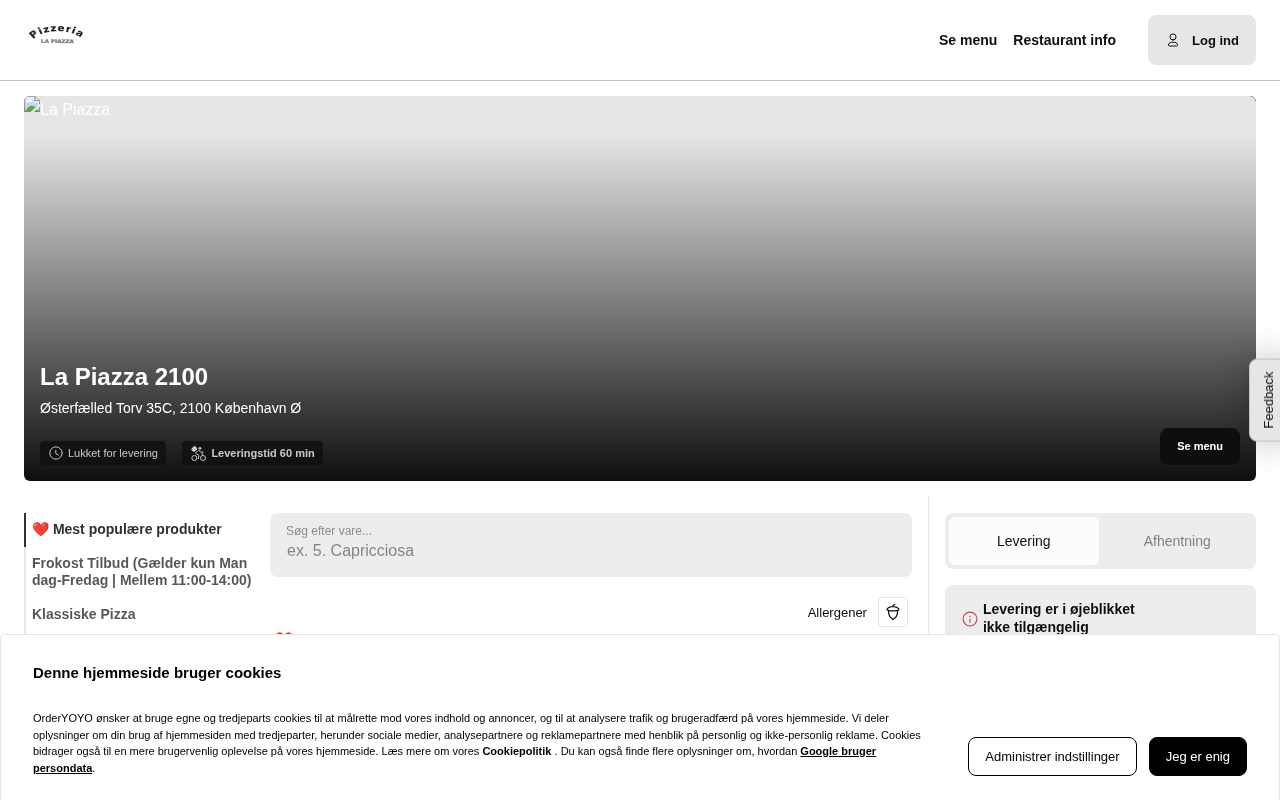Focus the Søg efter vare search field
Viewport: 1280px width, 800px height.
(591, 545)
